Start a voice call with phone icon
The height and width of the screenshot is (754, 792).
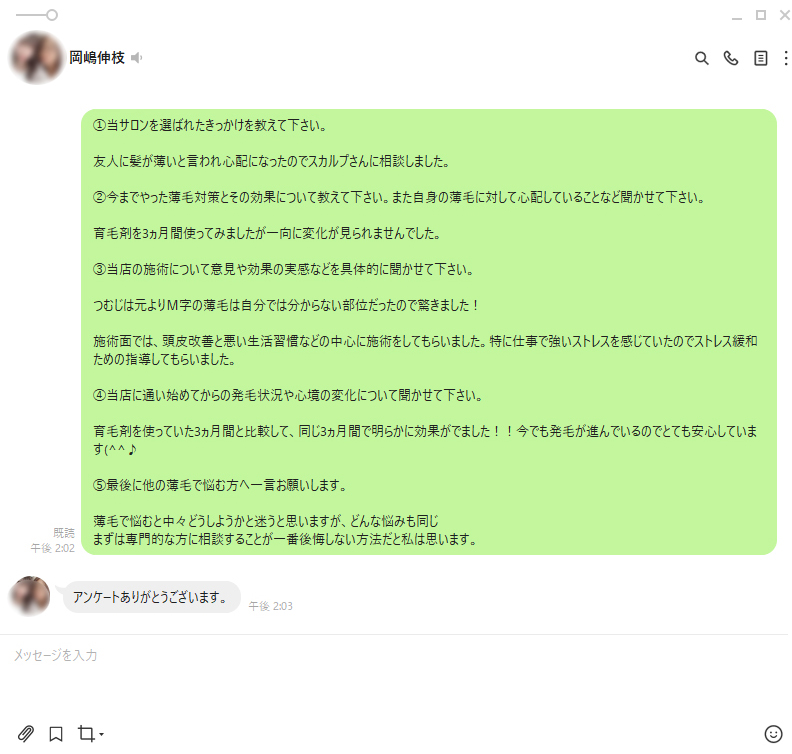[x=730, y=59]
